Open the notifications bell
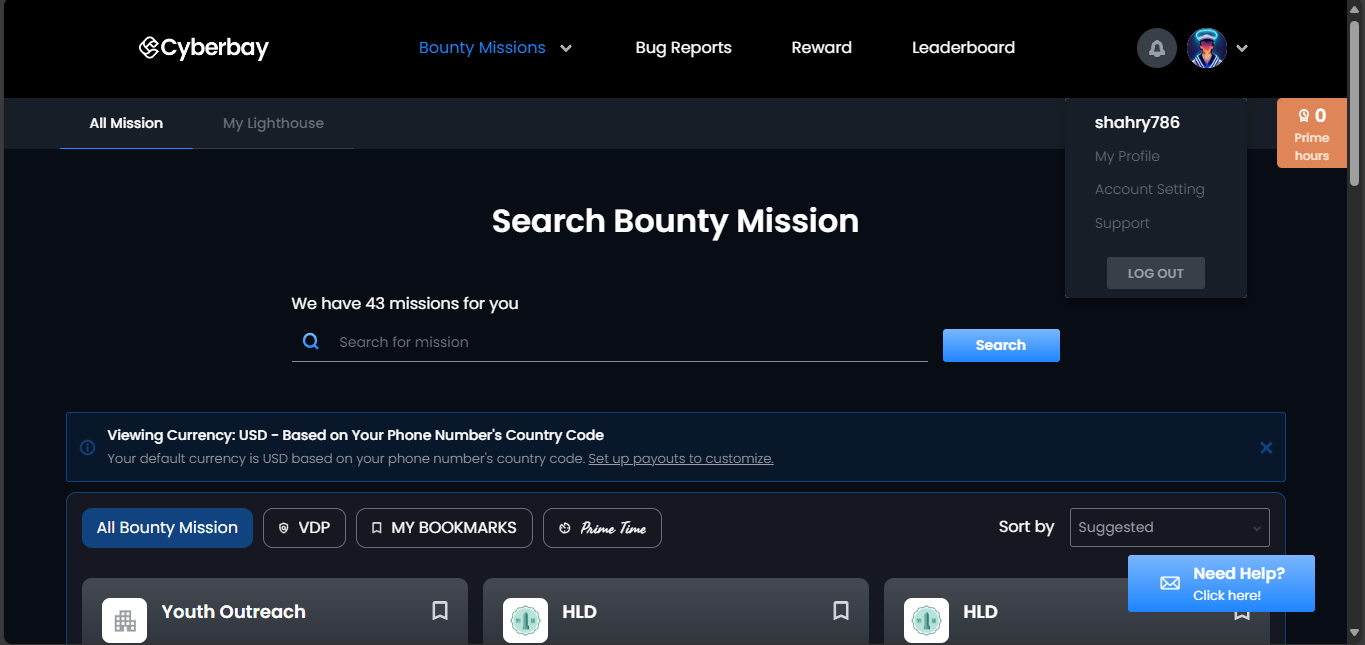The image size is (1365, 645). [1157, 48]
